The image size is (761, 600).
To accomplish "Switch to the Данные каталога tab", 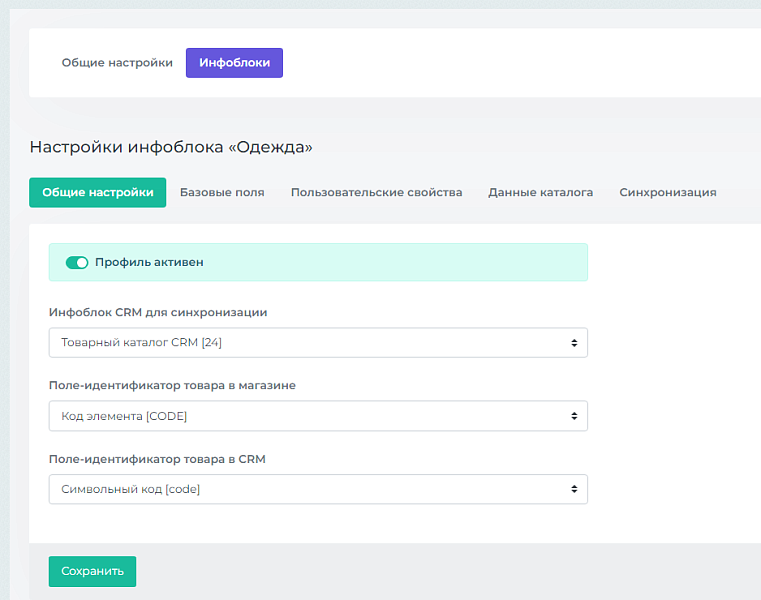I will 540,193.
